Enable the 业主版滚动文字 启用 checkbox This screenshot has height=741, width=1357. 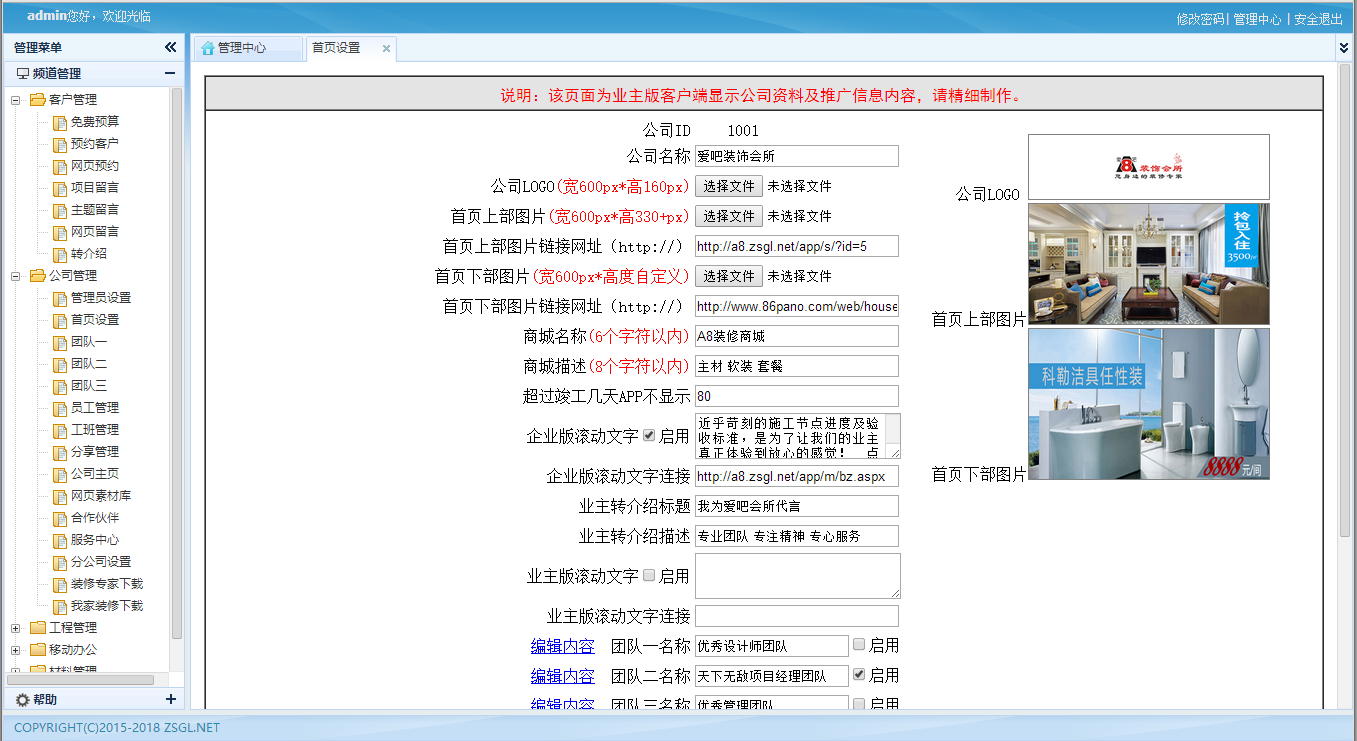pos(649,576)
